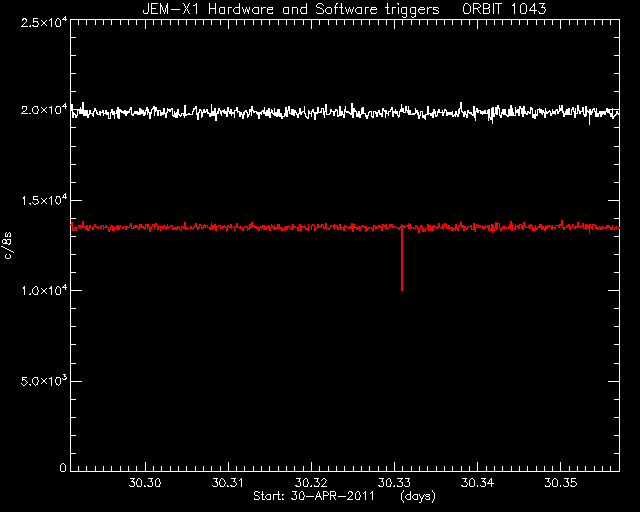
Task: Click the 30.34 x-axis tick label
Action: coord(477,483)
